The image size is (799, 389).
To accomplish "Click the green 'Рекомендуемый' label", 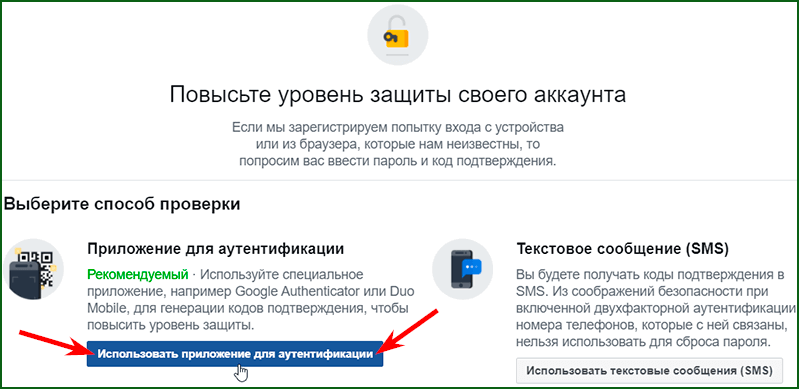I will coord(138,275).
